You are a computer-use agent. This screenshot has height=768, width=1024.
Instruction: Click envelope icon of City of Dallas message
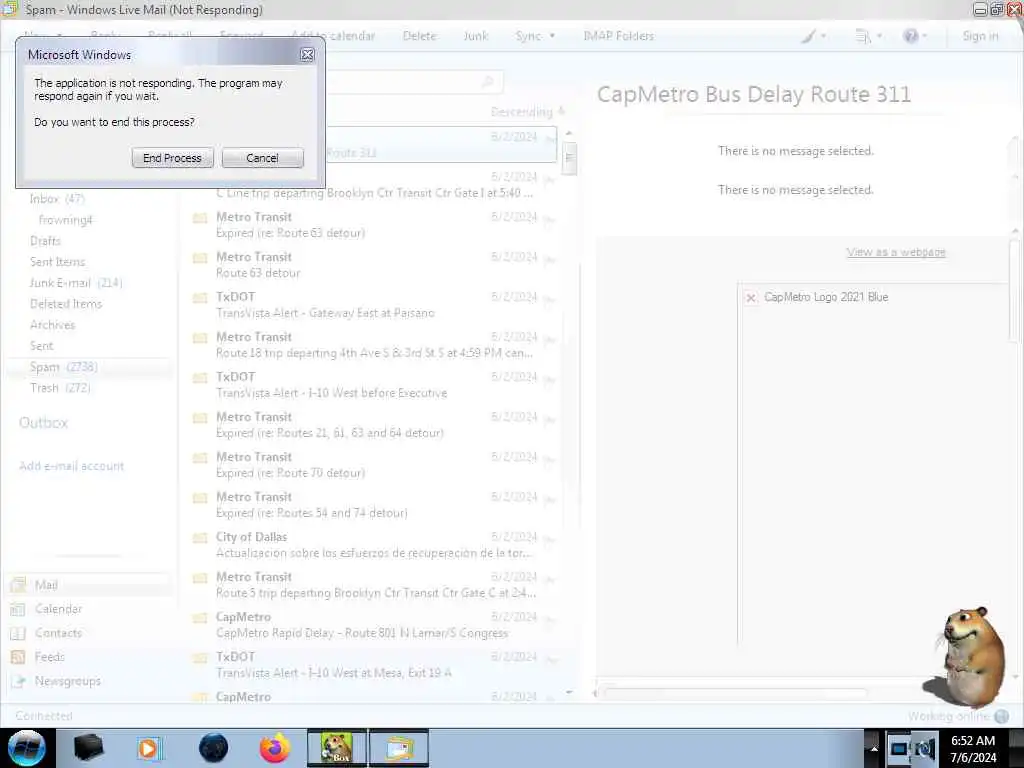pyautogui.click(x=200, y=537)
